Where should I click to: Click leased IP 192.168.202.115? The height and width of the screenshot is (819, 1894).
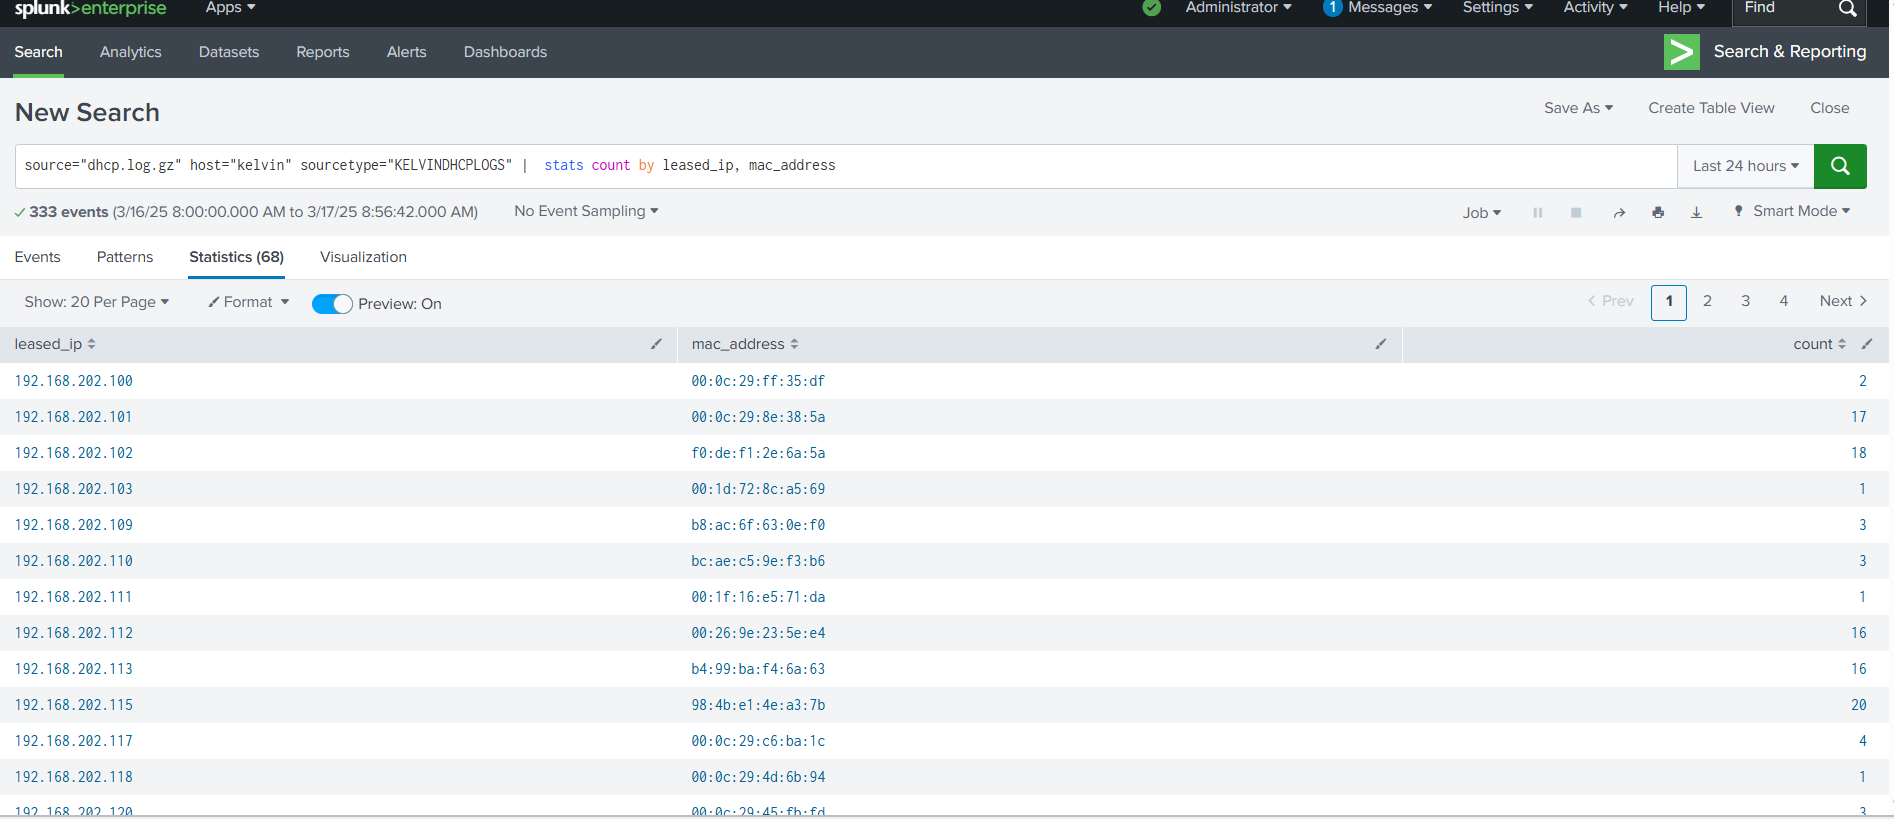coord(73,705)
